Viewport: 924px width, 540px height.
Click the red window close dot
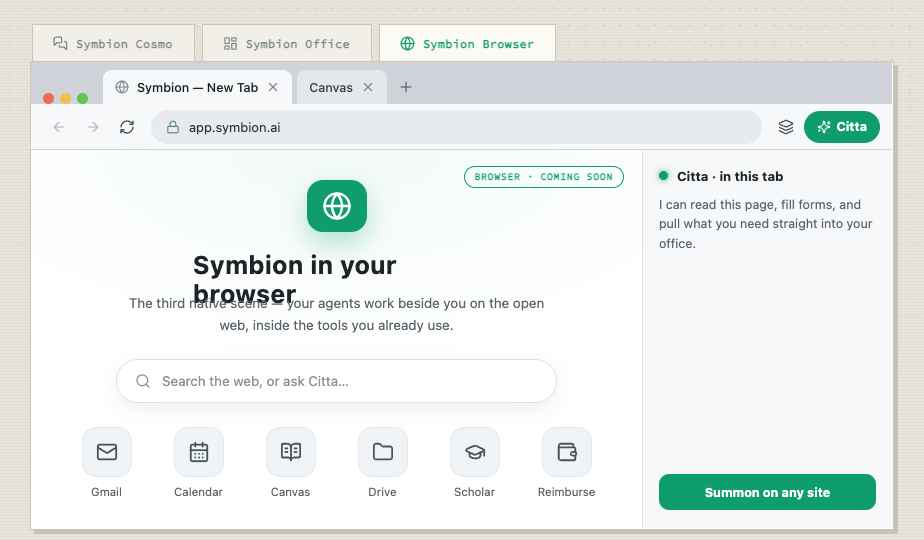[x=49, y=98]
